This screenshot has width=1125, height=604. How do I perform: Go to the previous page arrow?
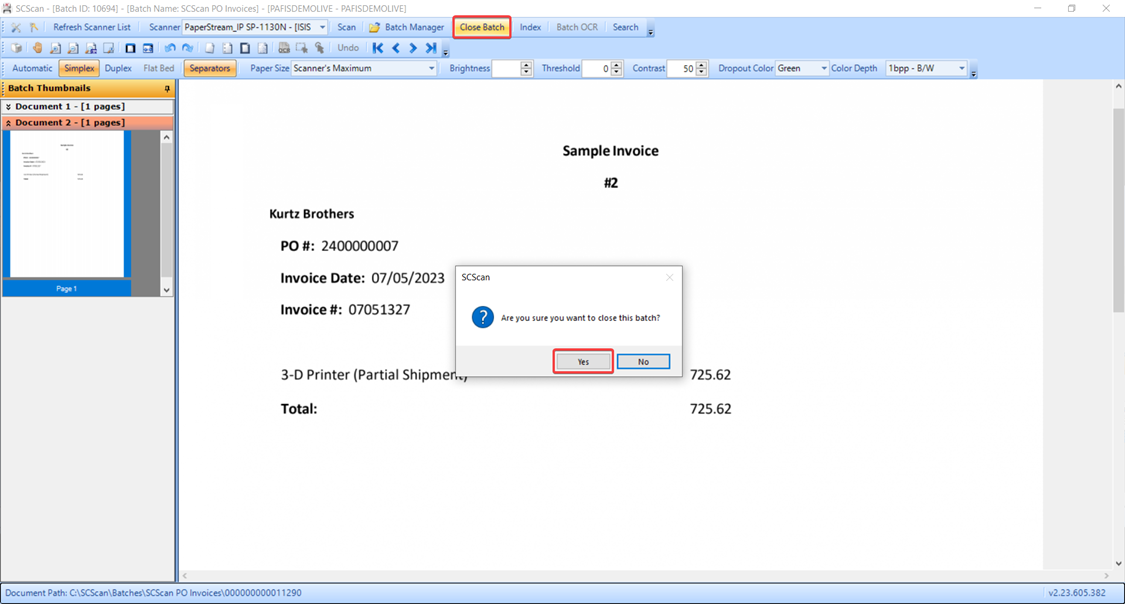(396, 48)
